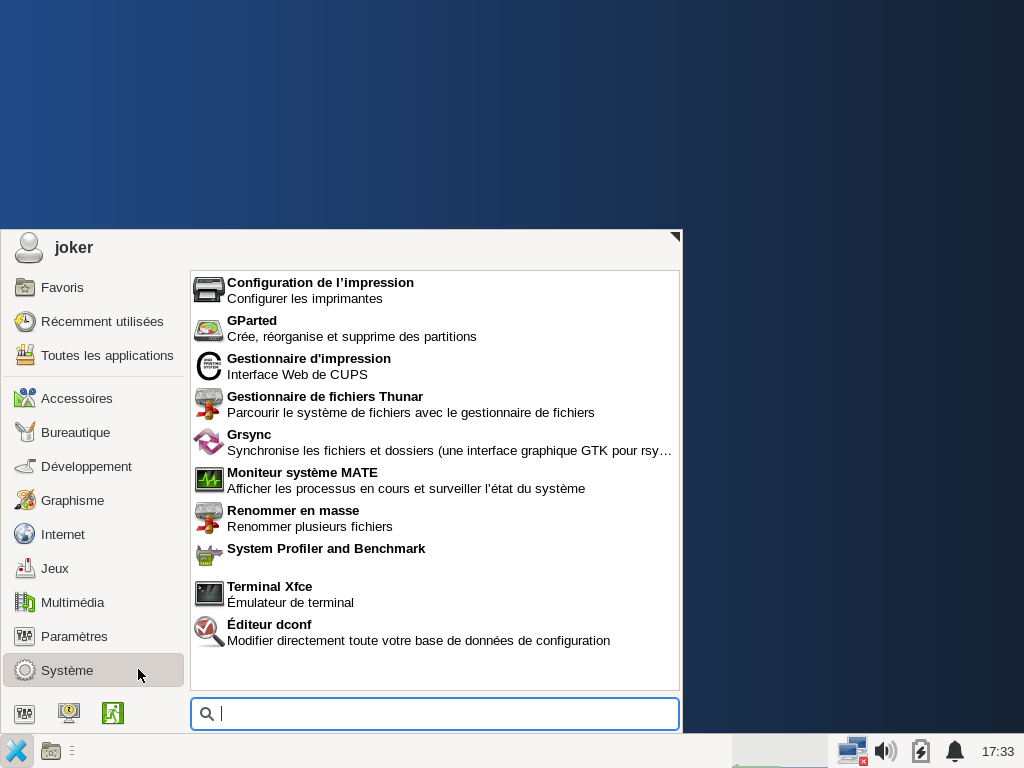
Task: Launch GParted from its disk icon
Action: pos(208,328)
